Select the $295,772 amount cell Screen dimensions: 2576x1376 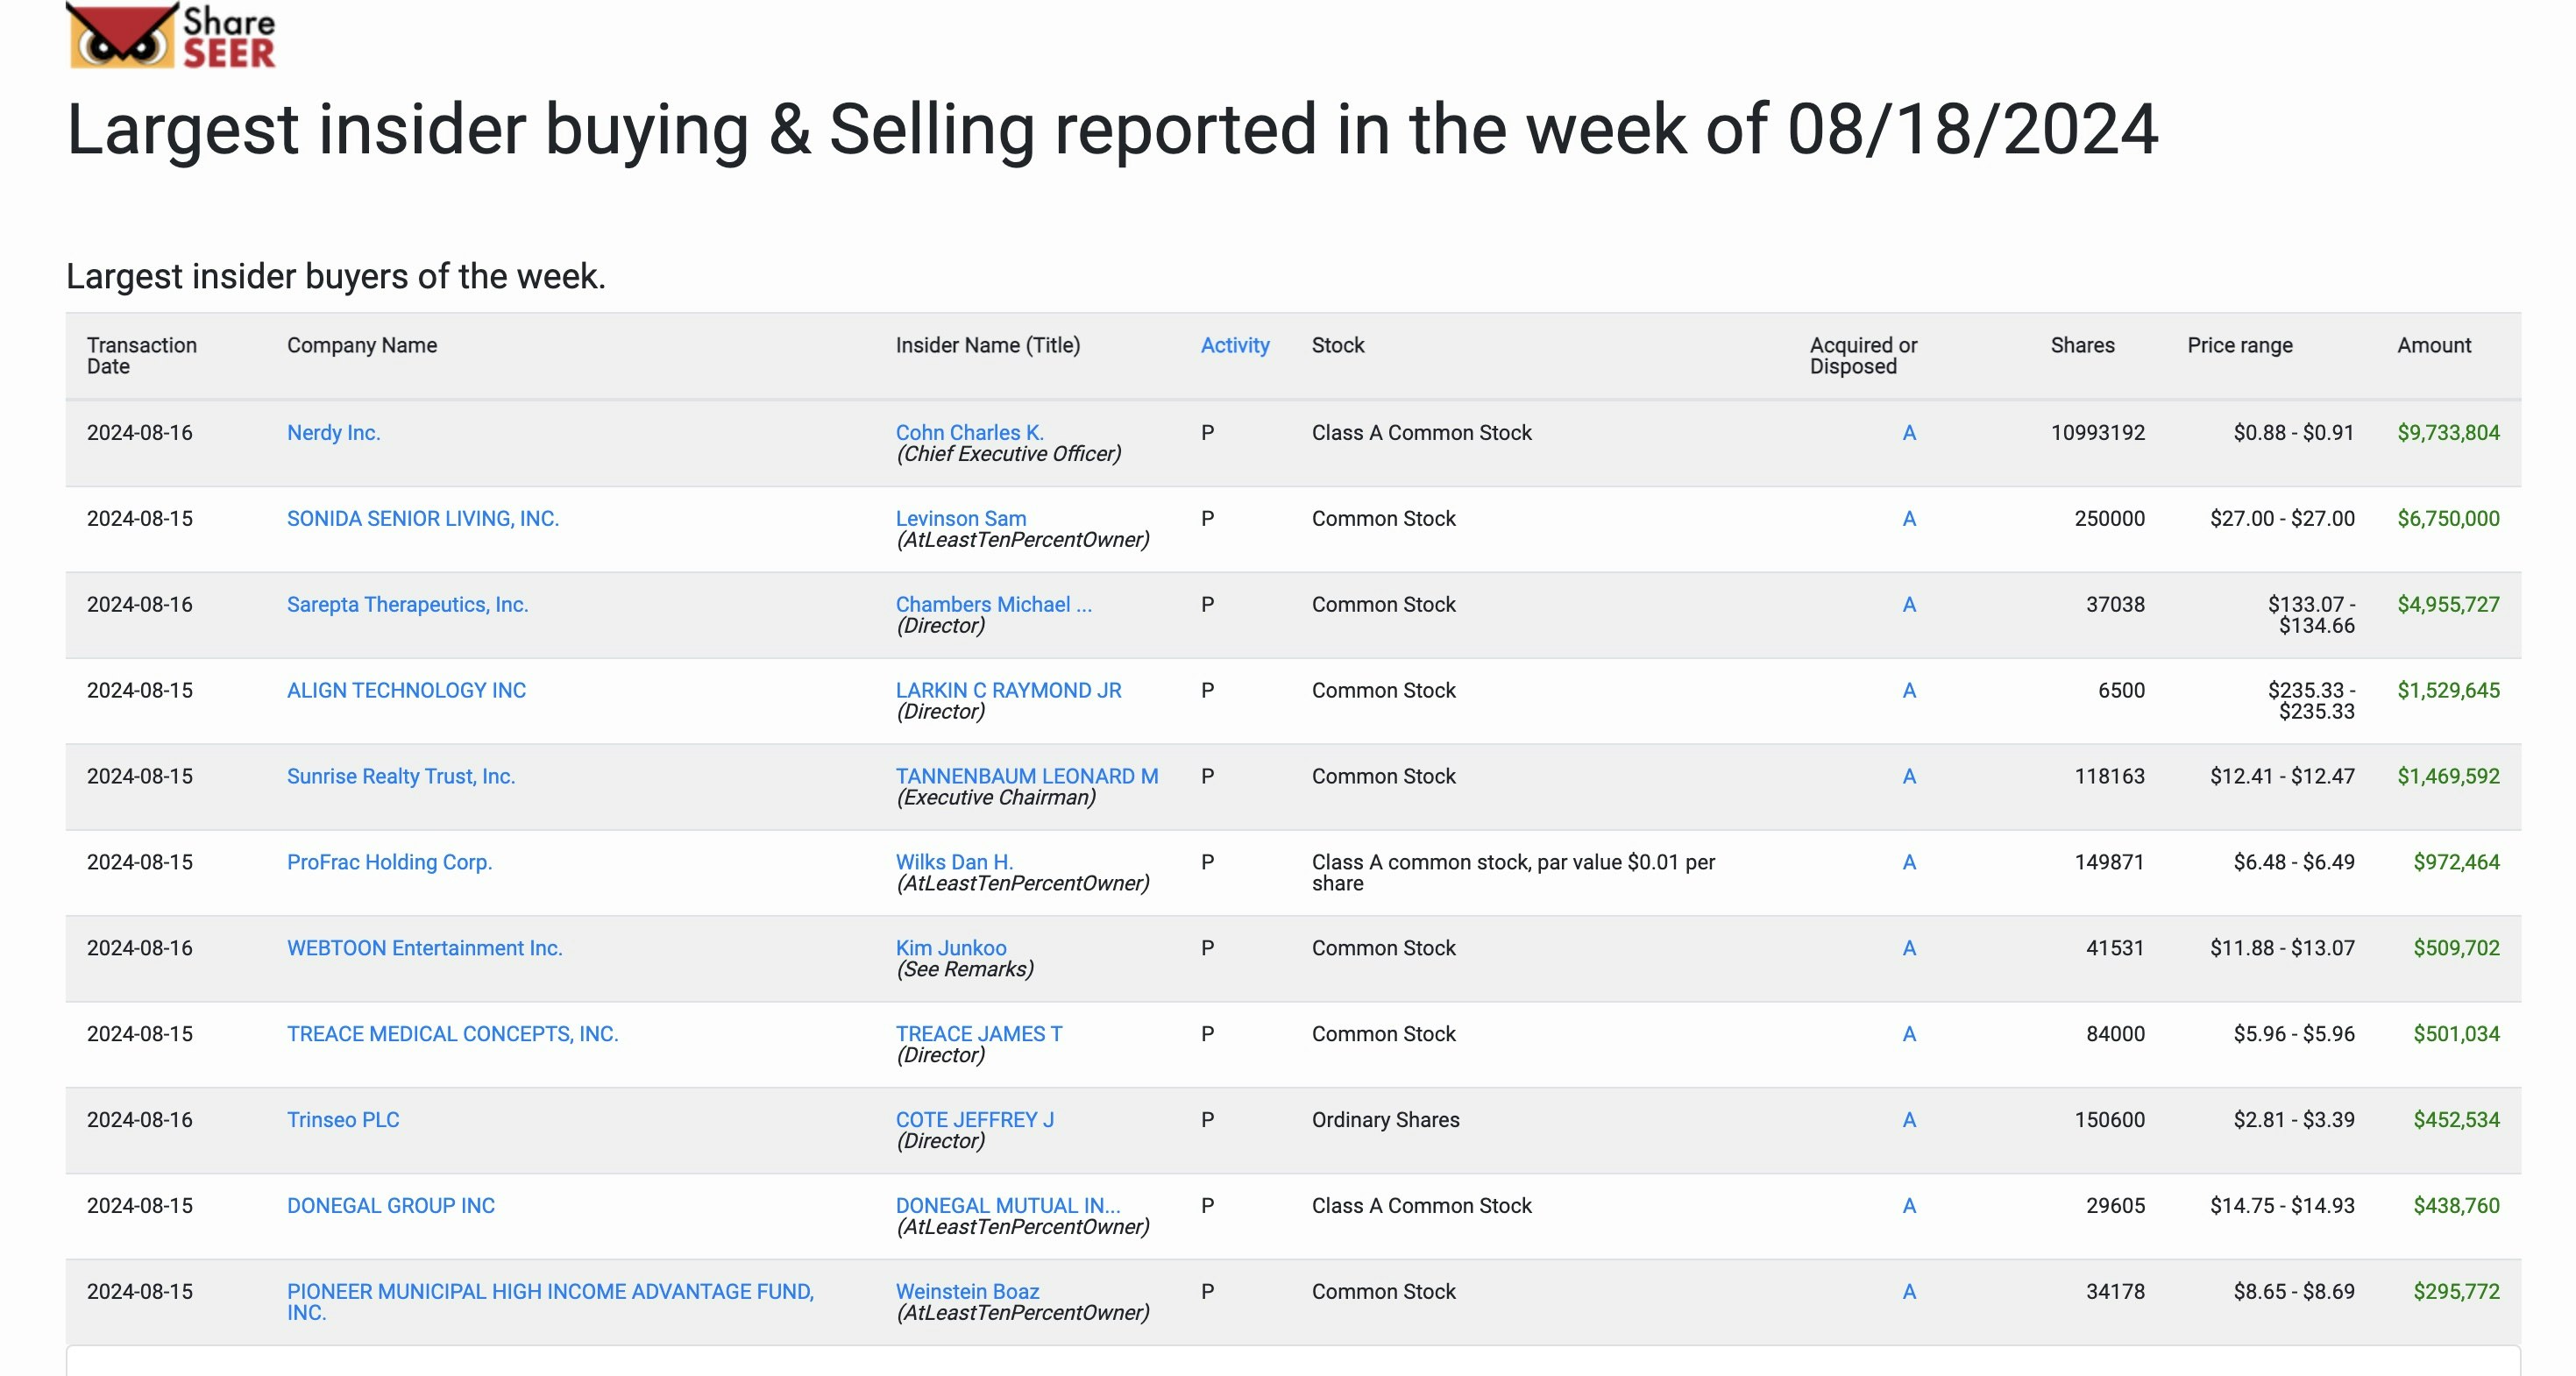tap(2456, 1292)
